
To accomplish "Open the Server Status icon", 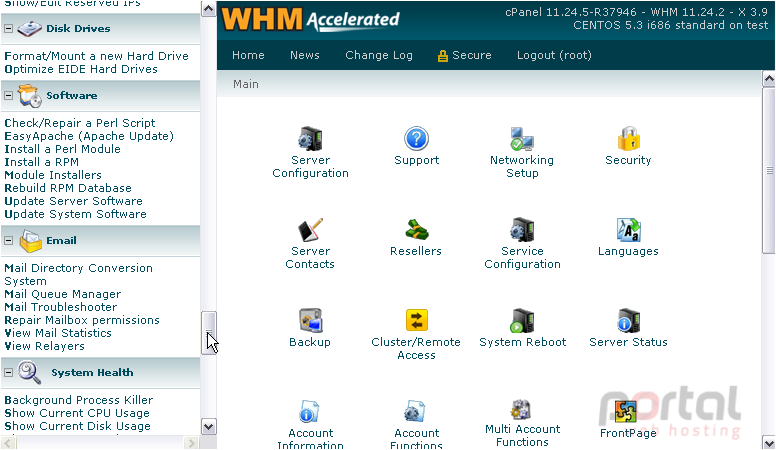I will [629, 321].
